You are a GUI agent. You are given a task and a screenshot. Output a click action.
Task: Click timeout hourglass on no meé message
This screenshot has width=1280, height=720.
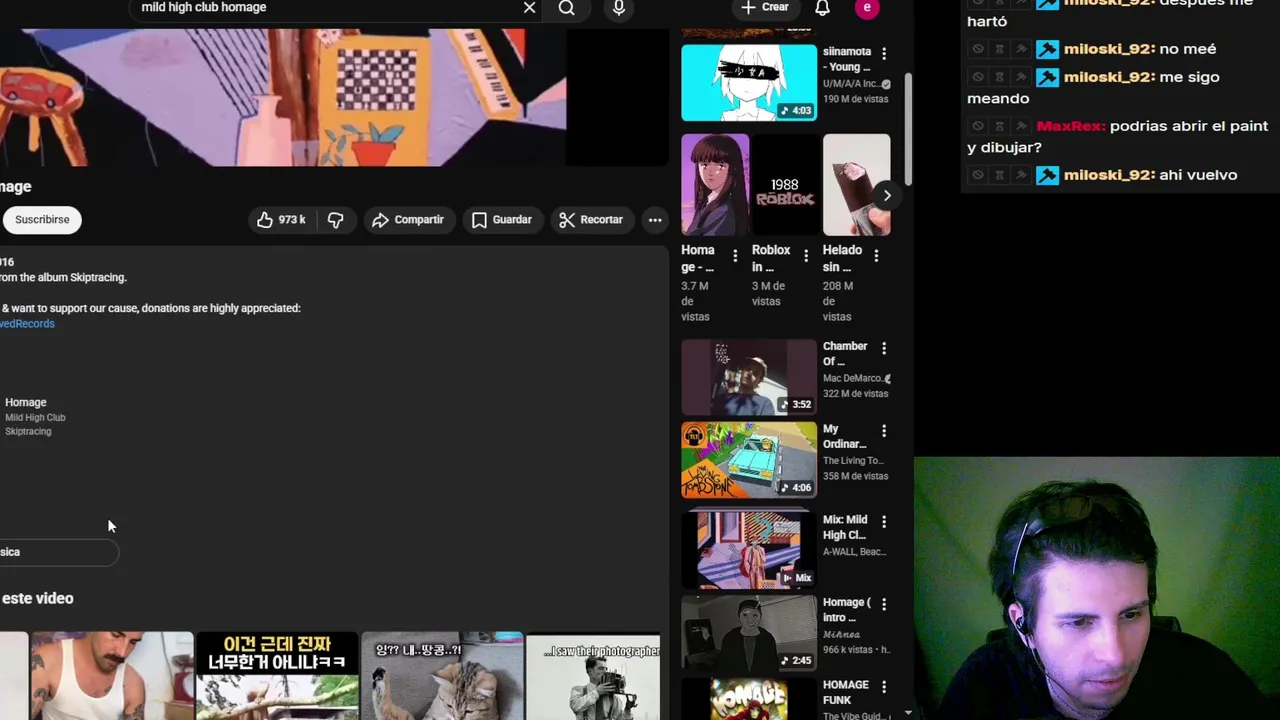coord(999,49)
